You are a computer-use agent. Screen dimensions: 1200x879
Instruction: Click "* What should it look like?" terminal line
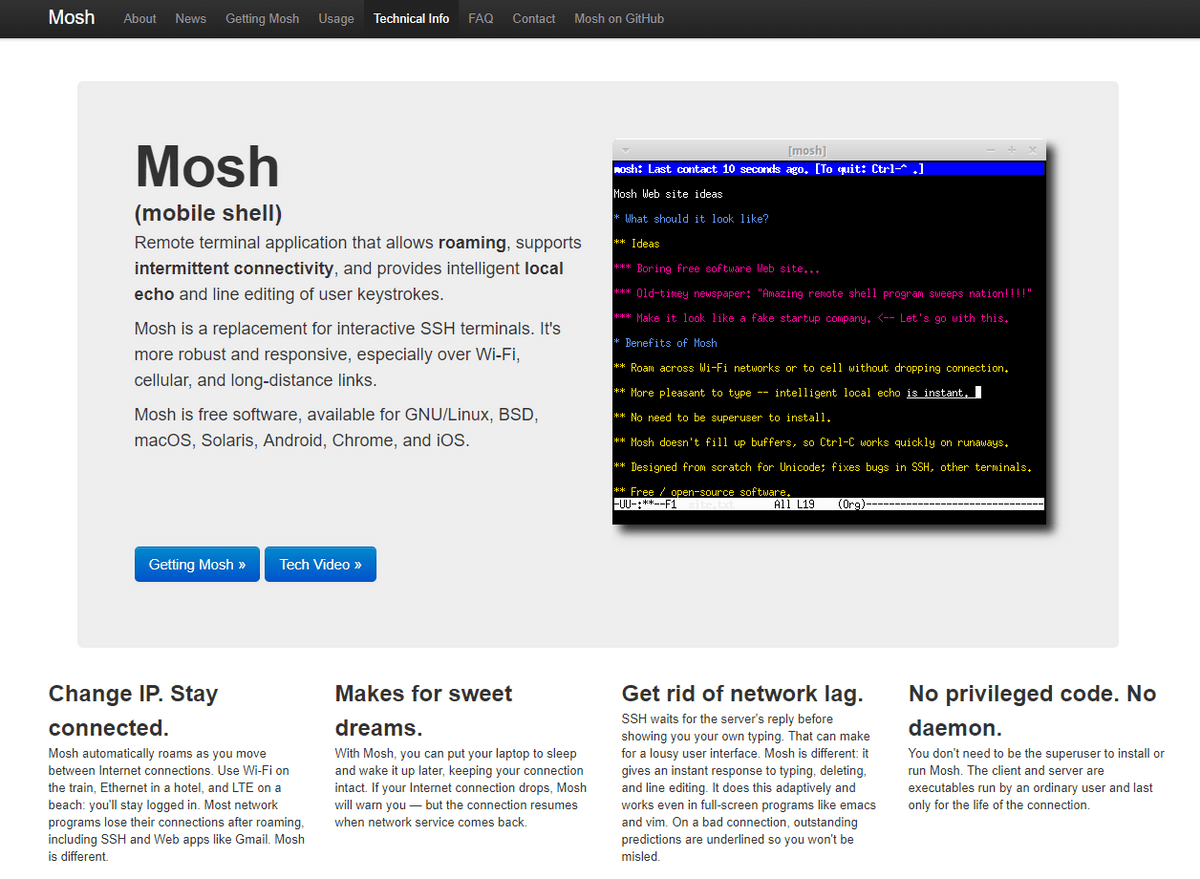[x=691, y=219]
